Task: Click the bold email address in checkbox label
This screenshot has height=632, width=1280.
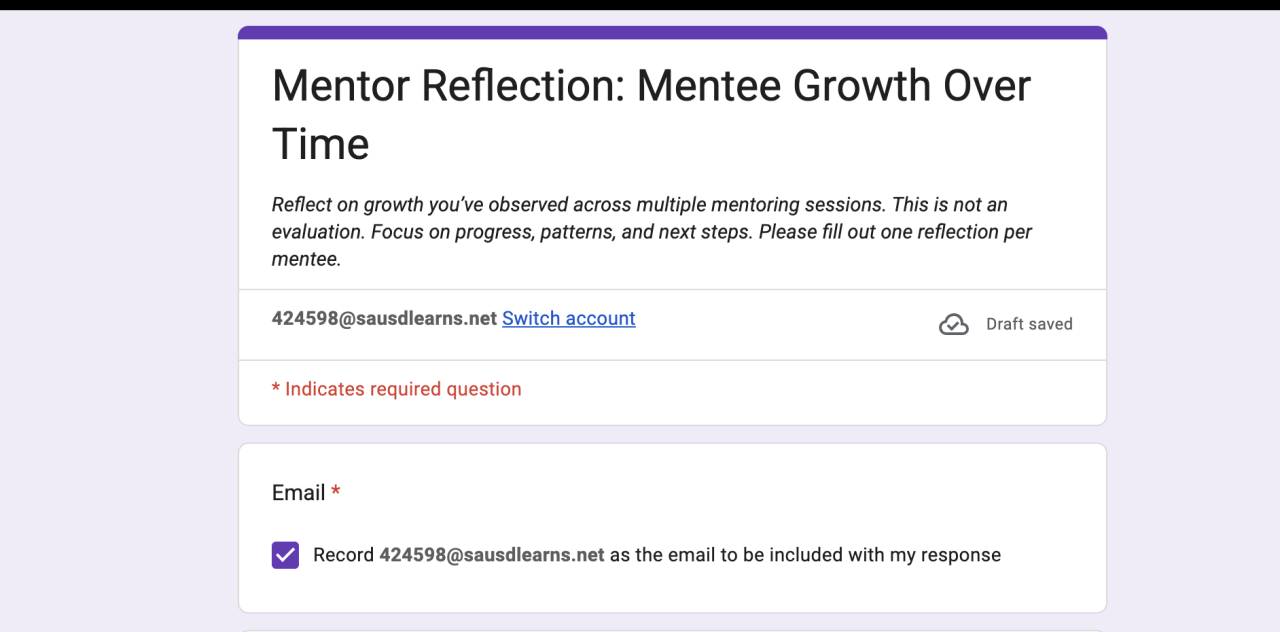Action: [x=491, y=555]
